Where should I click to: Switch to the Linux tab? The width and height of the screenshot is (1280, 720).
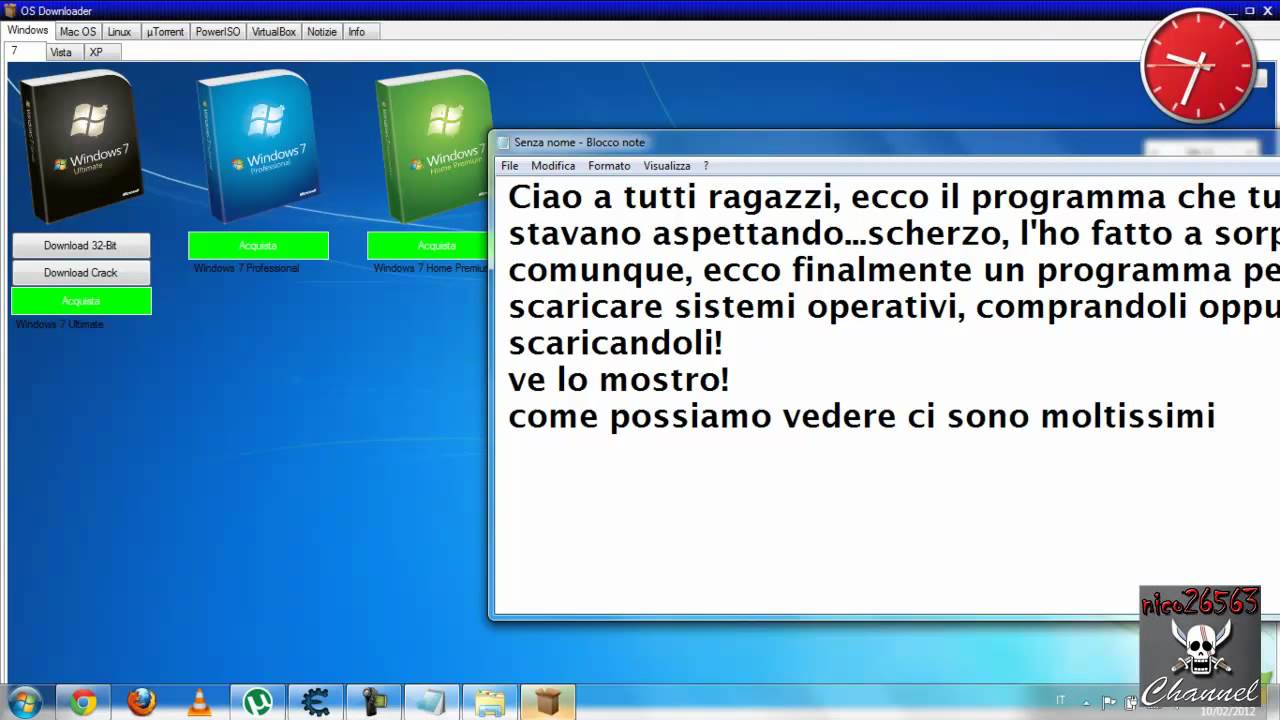[x=119, y=32]
